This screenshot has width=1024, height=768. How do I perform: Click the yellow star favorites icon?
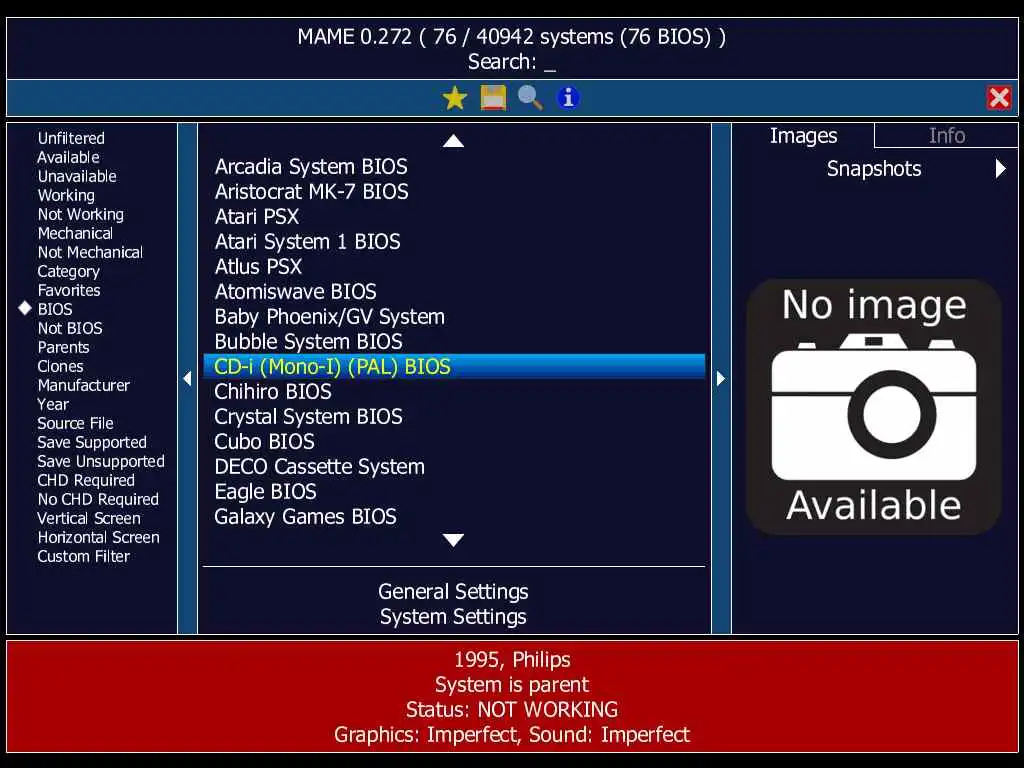(x=455, y=98)
